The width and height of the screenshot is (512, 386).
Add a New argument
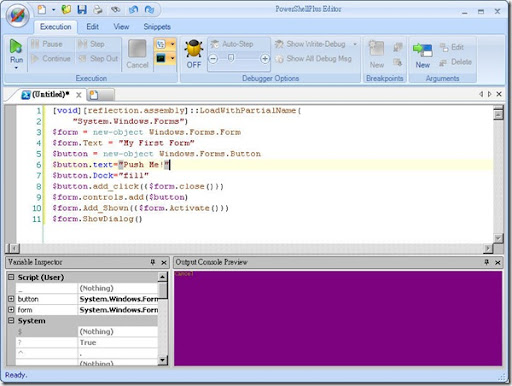423,54
